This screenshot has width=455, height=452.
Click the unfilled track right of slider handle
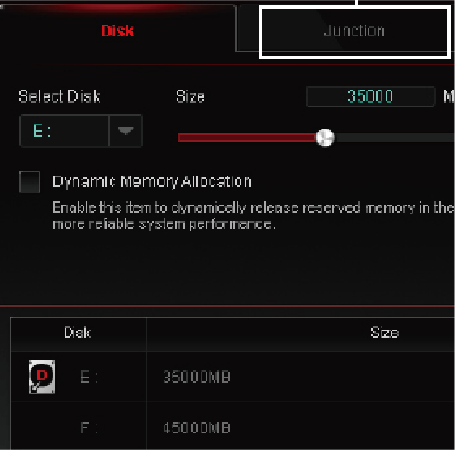[x=394, y=138]
